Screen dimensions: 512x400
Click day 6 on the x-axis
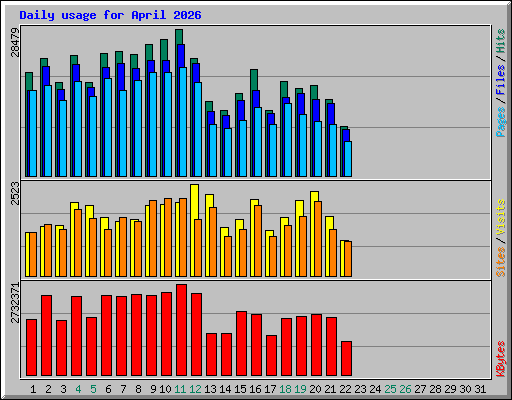[108, 389]
